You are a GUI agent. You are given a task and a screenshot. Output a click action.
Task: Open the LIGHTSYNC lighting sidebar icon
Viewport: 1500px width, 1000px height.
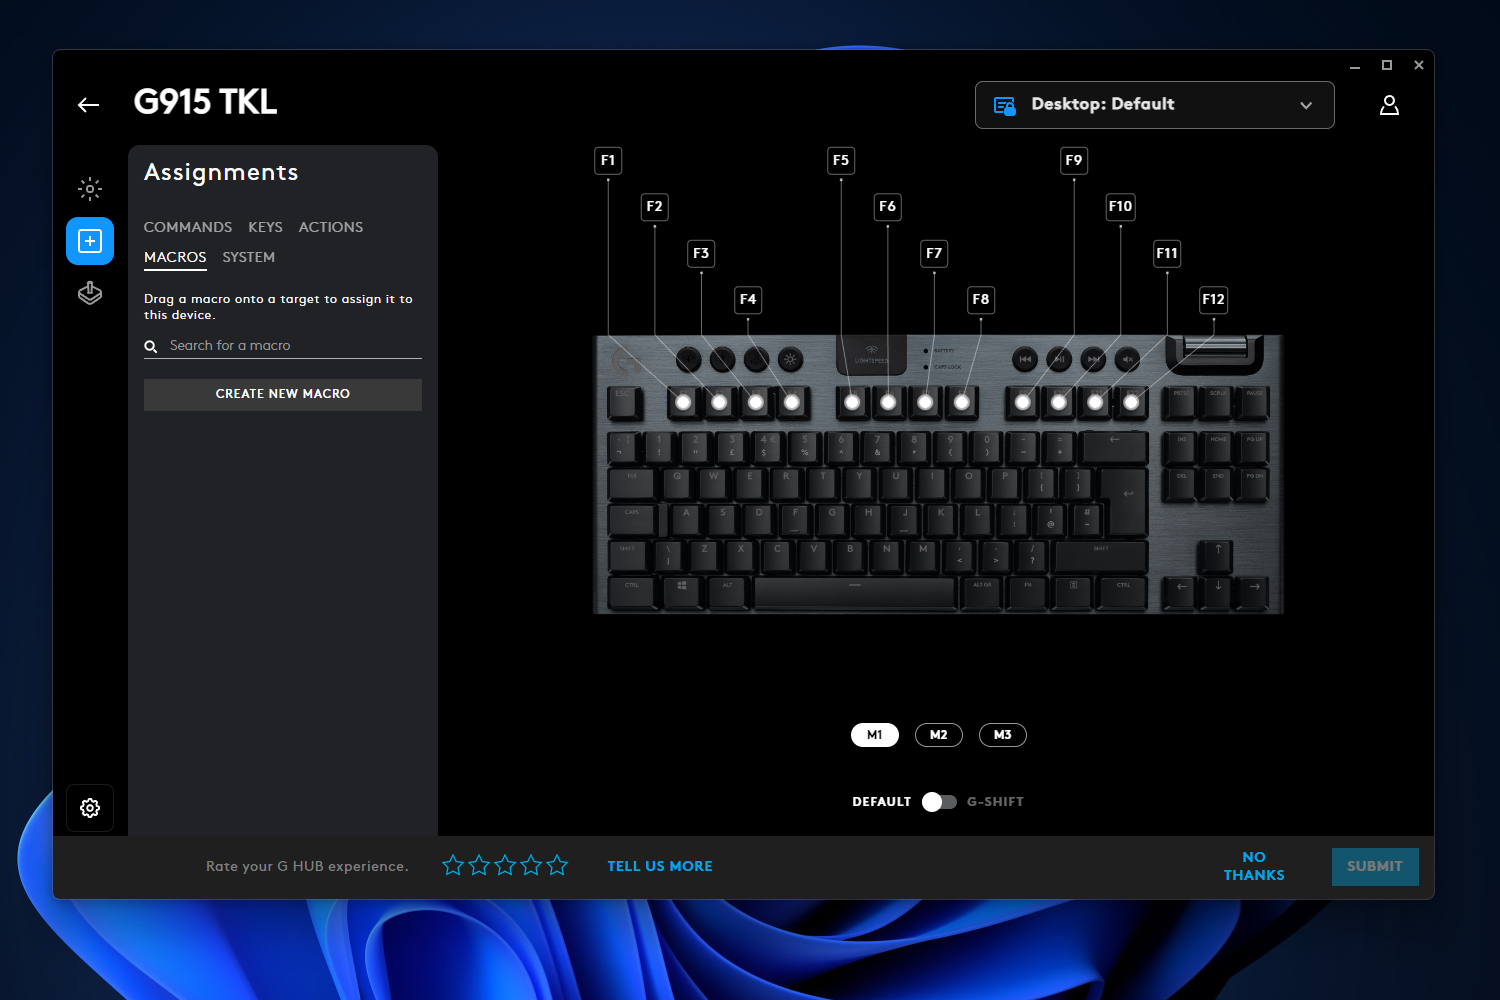tap(90, 188)
